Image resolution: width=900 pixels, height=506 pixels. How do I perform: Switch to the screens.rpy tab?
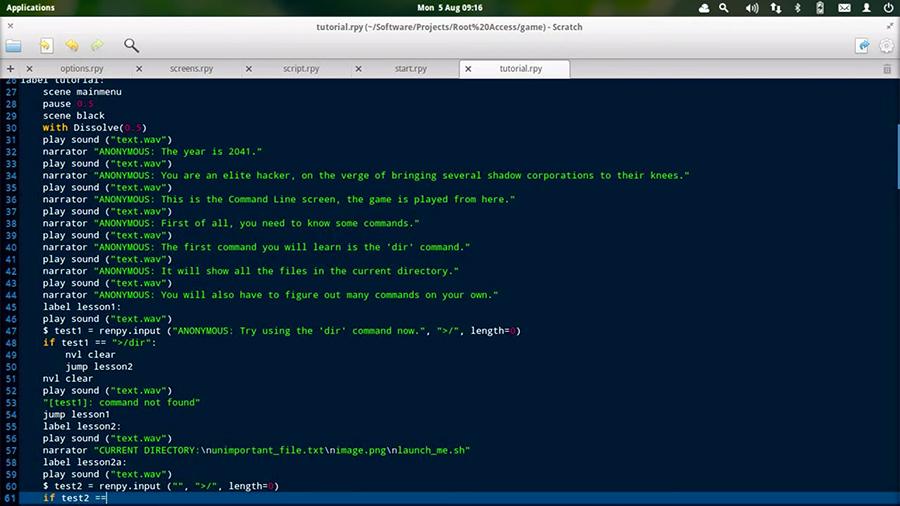pos(192,69)
